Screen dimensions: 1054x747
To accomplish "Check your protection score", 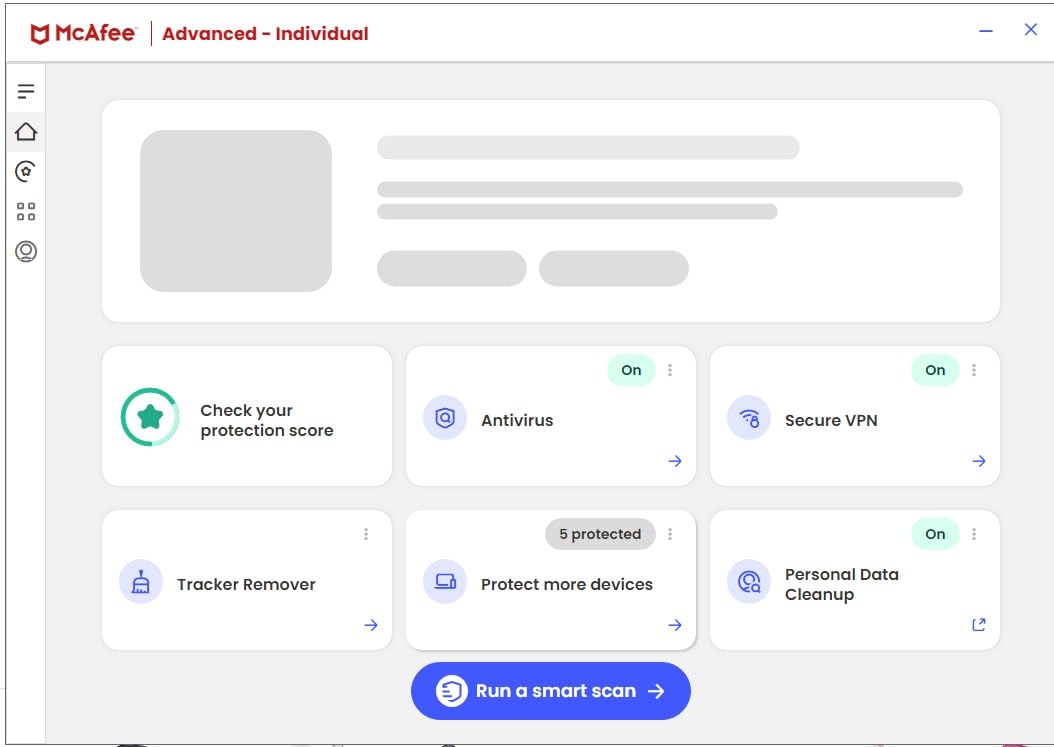I will point(246,416).
